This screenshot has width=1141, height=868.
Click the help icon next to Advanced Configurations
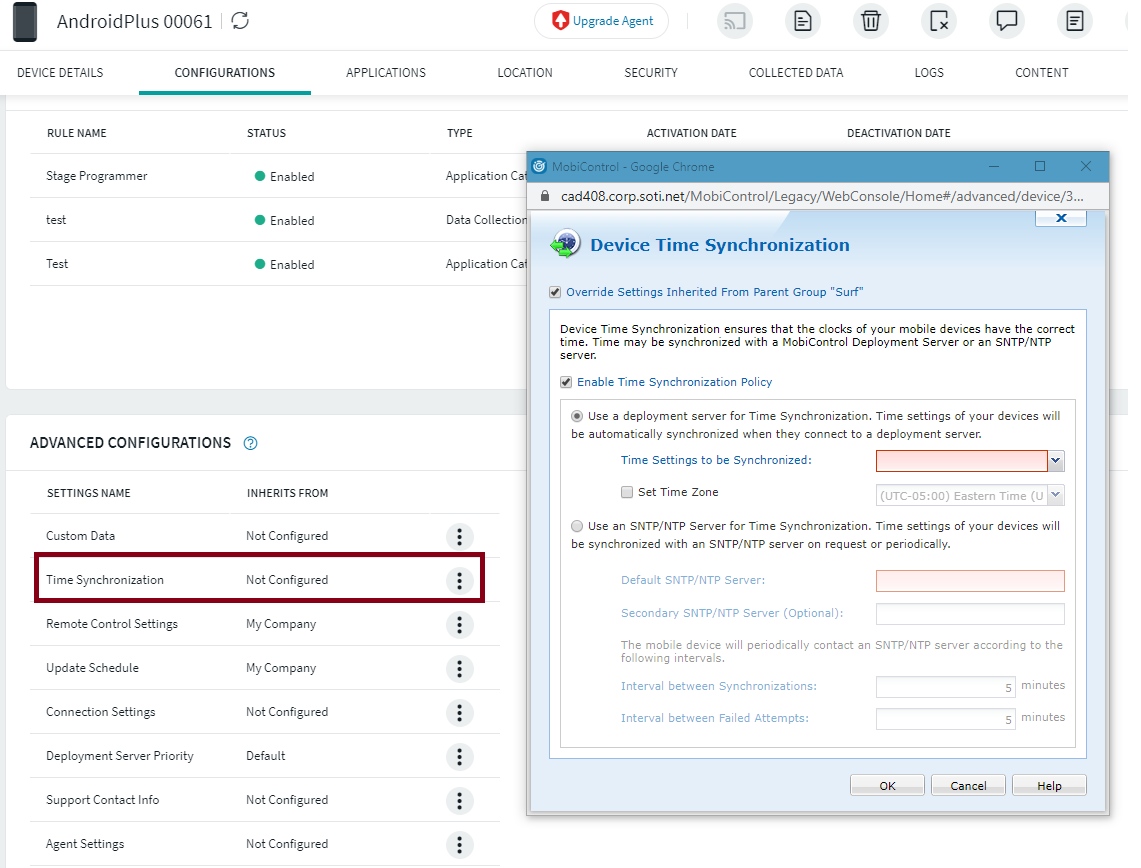(251, 443)
